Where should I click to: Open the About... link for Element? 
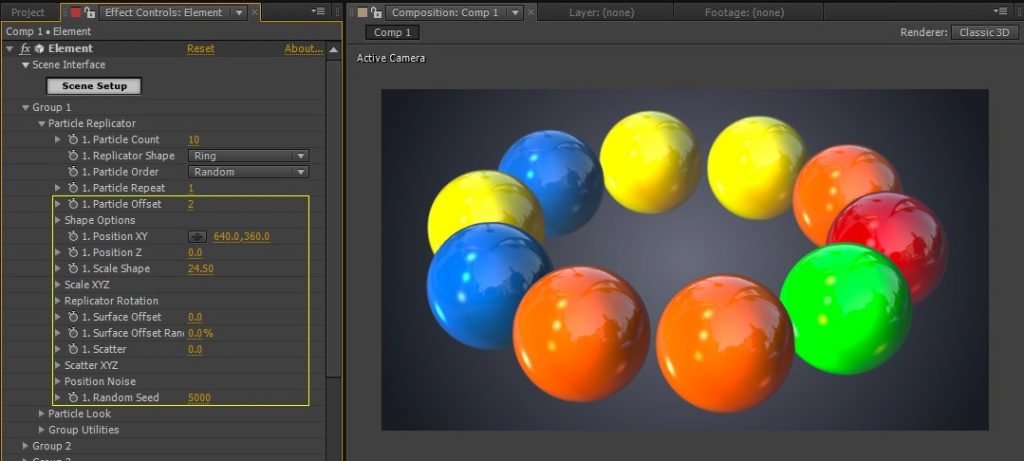(304, 49)
